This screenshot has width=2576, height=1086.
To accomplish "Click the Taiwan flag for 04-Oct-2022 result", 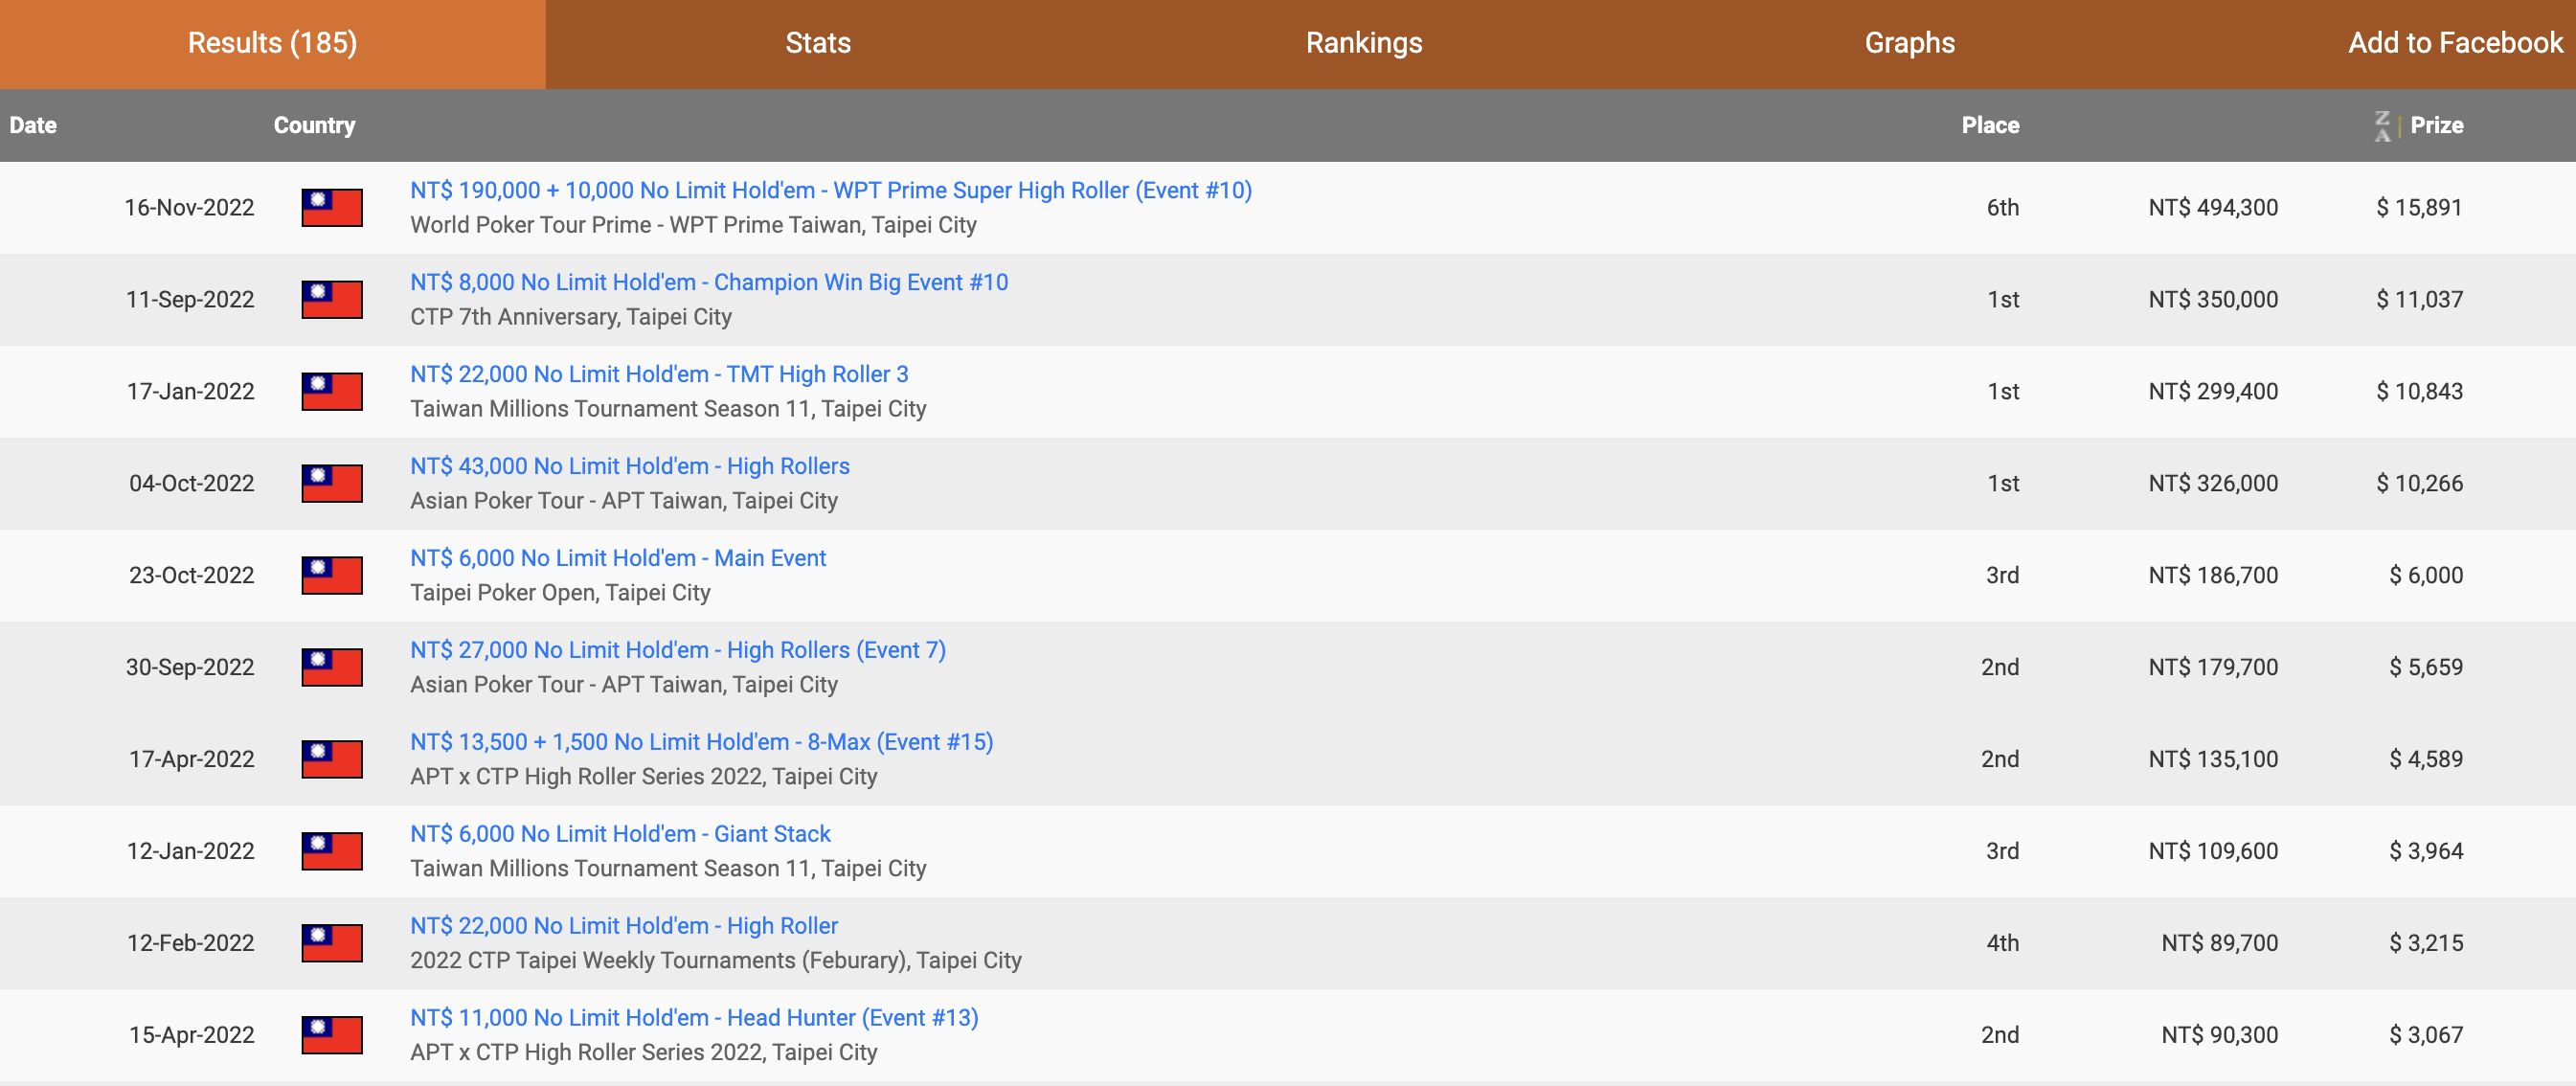I will click(331, 484).
